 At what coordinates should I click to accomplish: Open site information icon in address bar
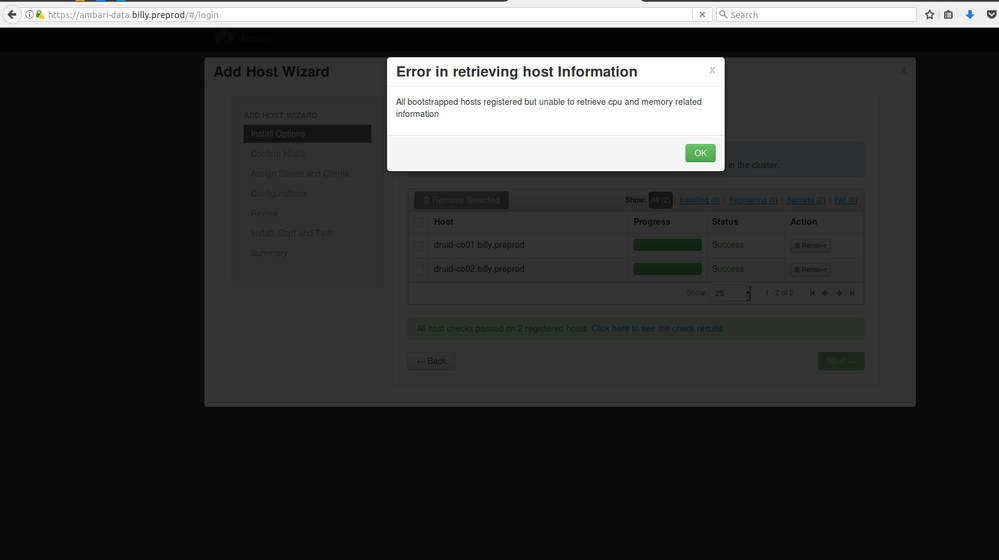[29, 15]
